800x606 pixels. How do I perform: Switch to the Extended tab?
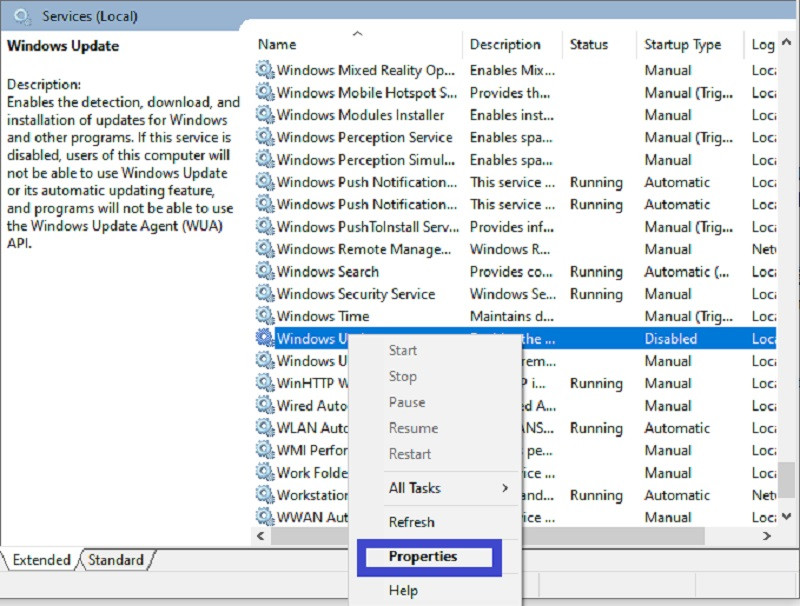click(x=41, y=560)
